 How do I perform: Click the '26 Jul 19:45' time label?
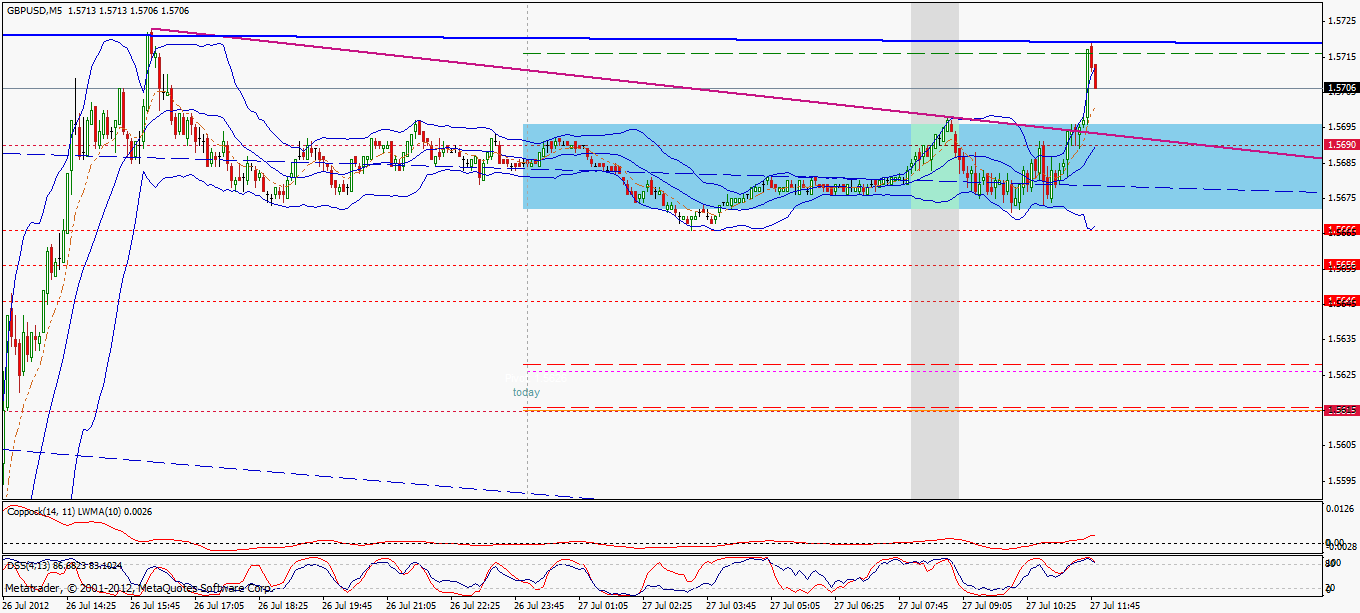[x=346, y=606]
